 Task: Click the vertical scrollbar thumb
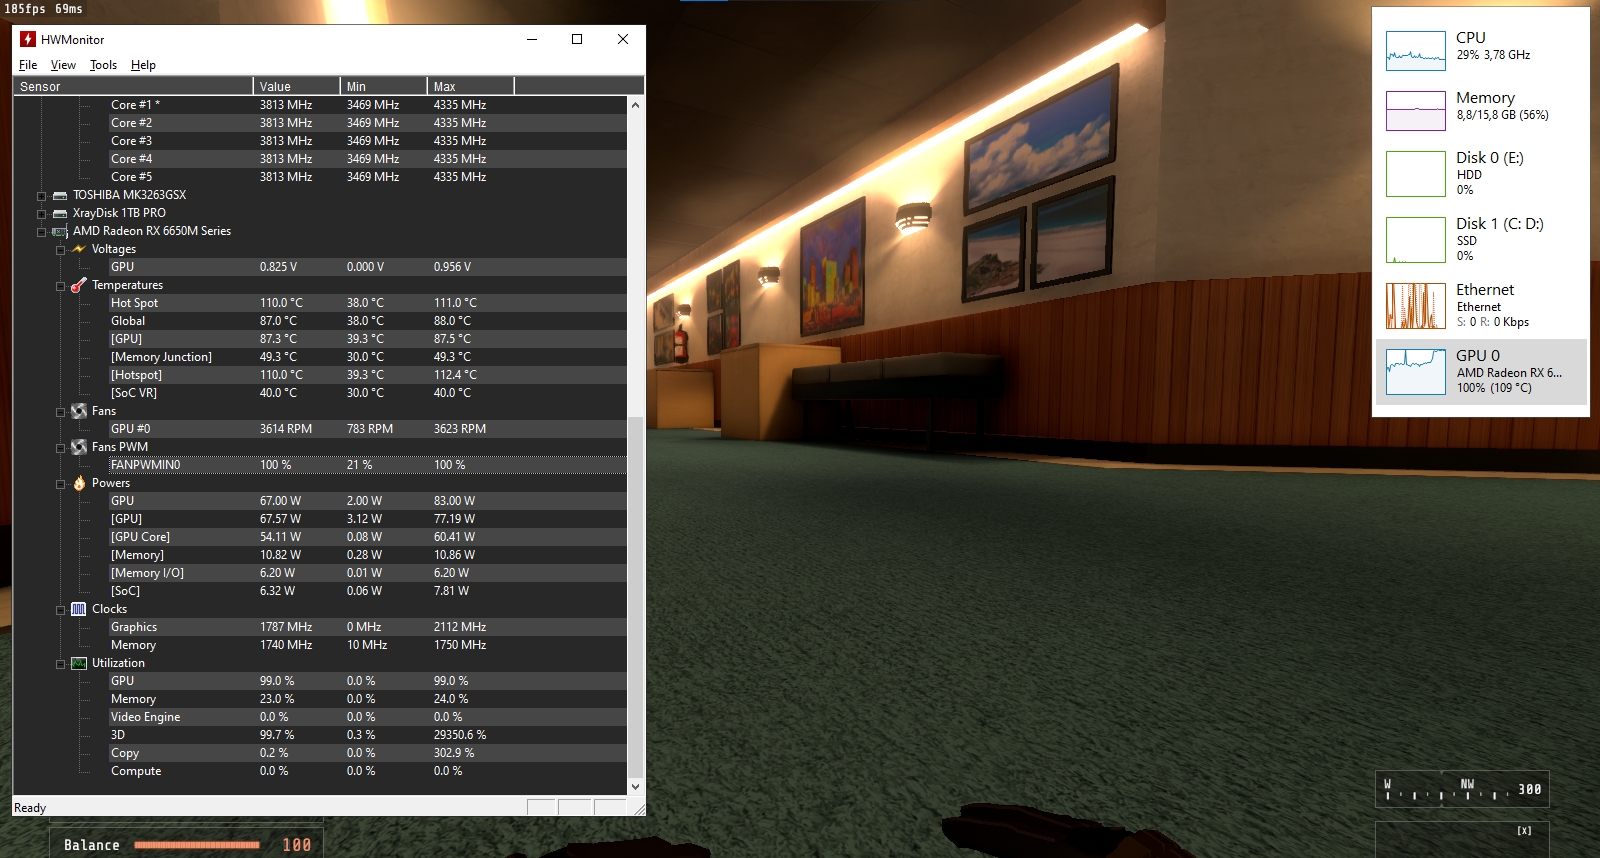[635, 597]
